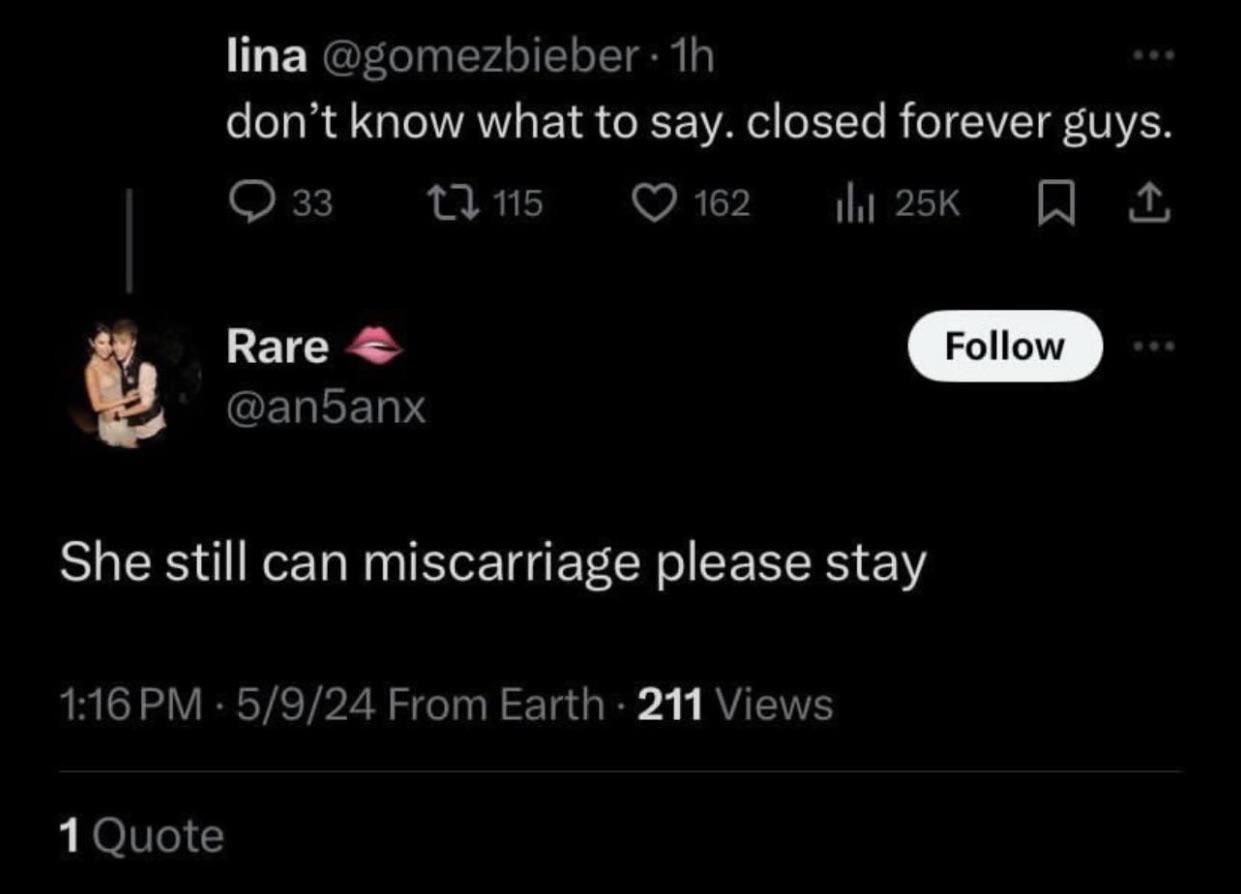Viewport: 1241px width, 894px height.
Task: Open the Rare profile picture
Action: click(132, 383)
